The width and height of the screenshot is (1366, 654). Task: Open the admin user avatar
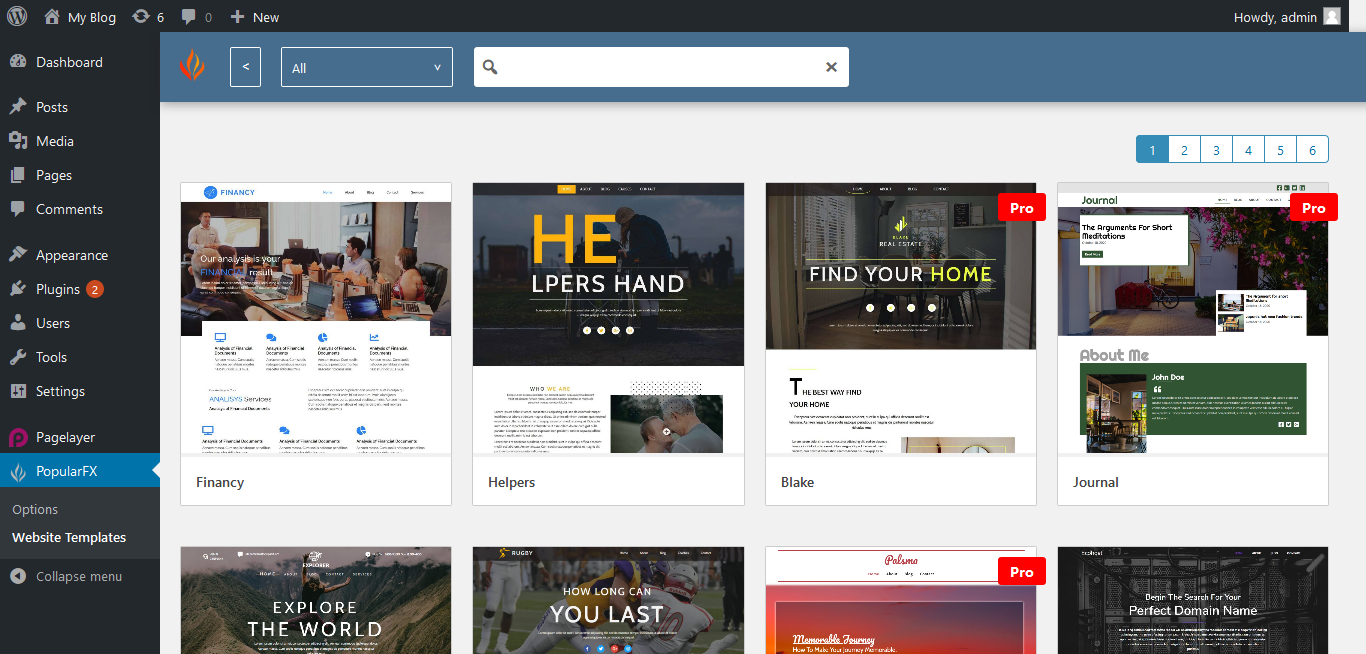pos(1332,16)
